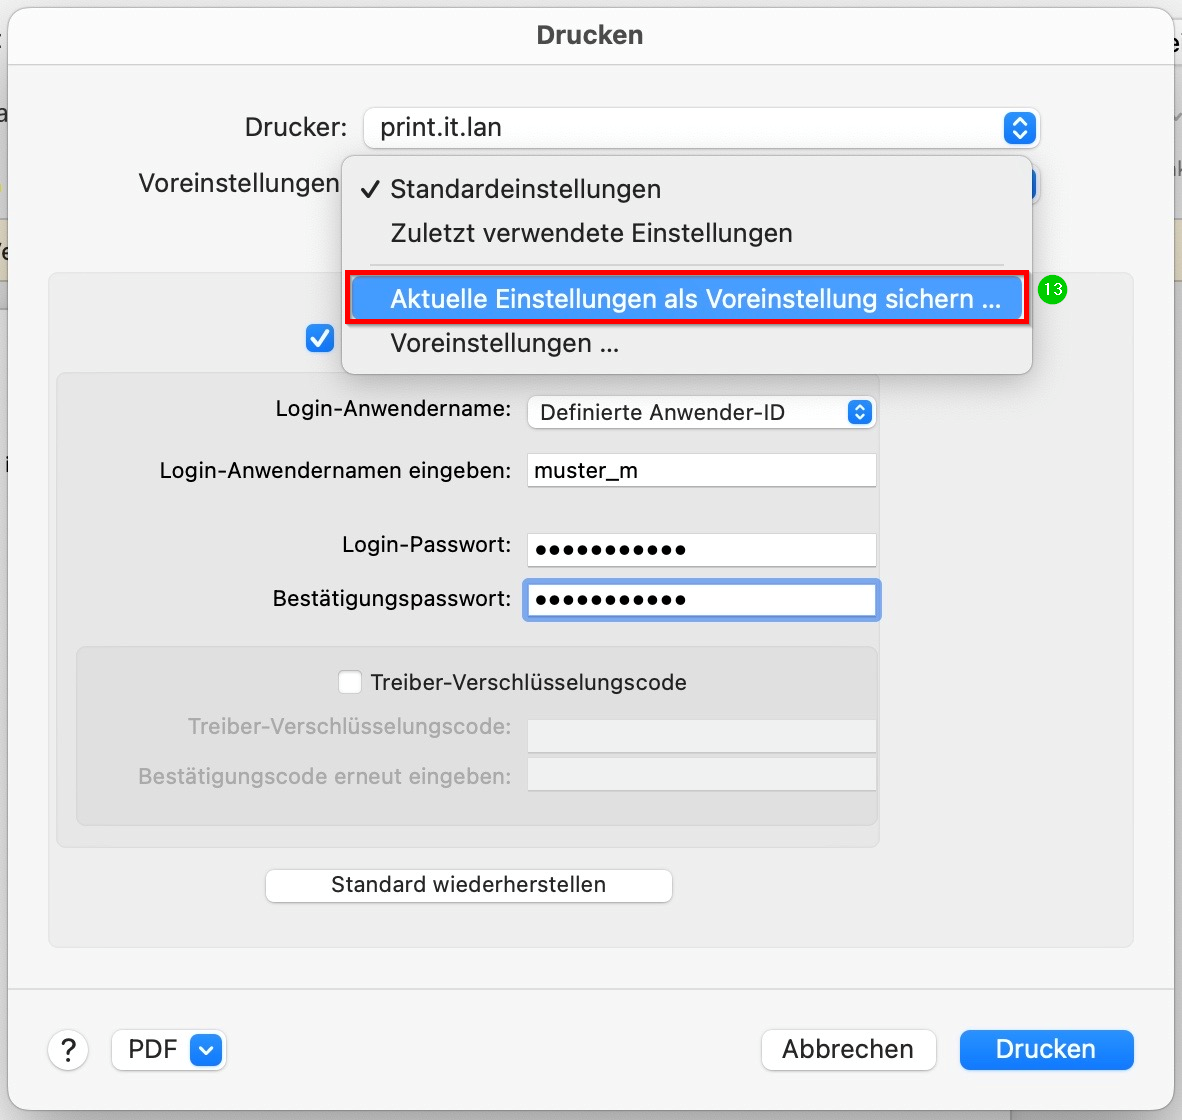Viewport: 1182px width, 1120px height.
Task: Click the Drucken print button
Action: click(x=1046, y=1050)
